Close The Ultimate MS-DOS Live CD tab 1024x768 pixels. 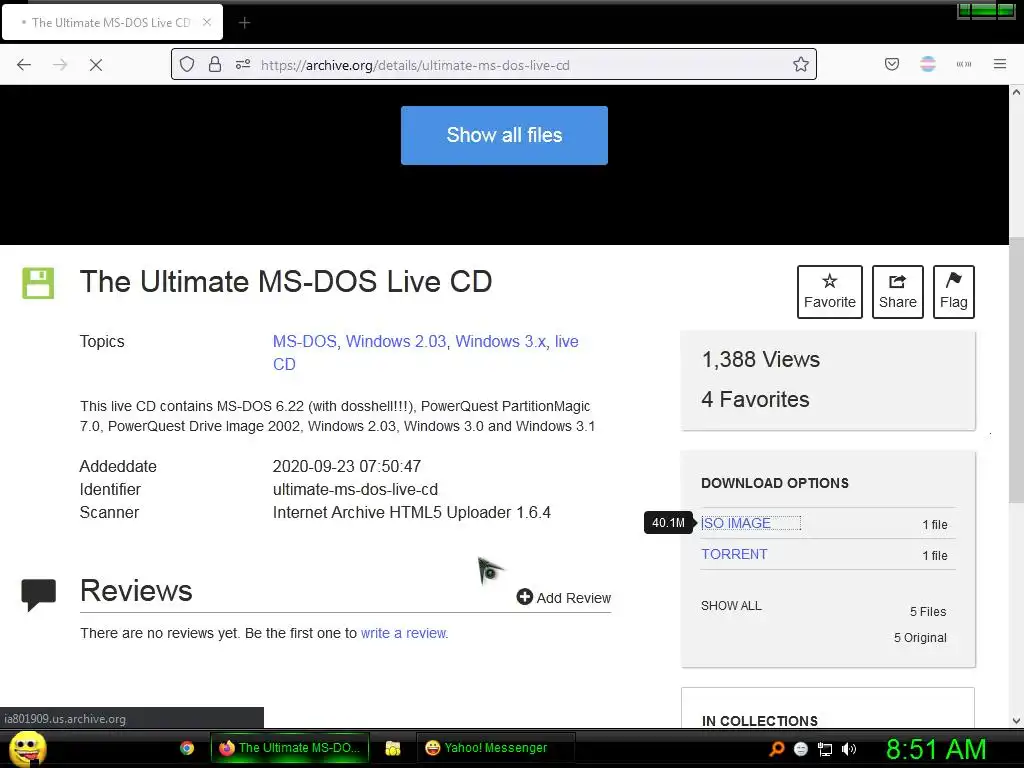207,22
